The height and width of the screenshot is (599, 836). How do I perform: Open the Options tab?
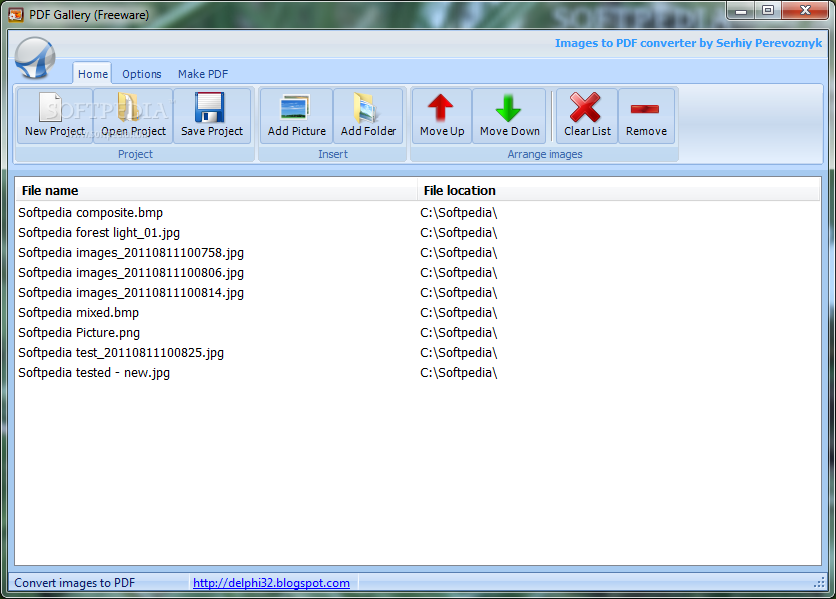[x=142, y=74]
